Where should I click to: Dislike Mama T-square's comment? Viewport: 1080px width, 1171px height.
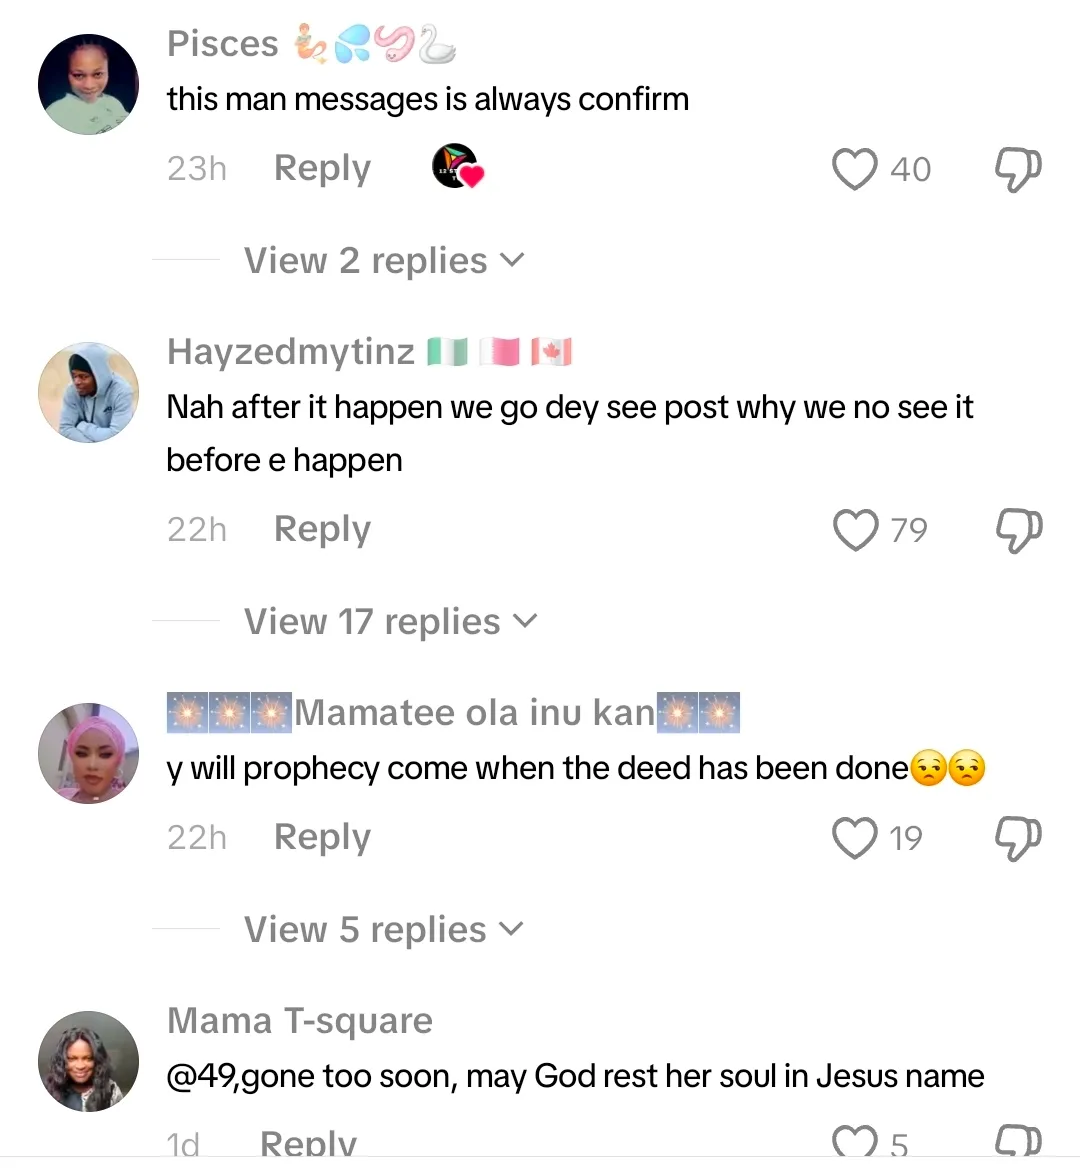pos(1018,1143)
